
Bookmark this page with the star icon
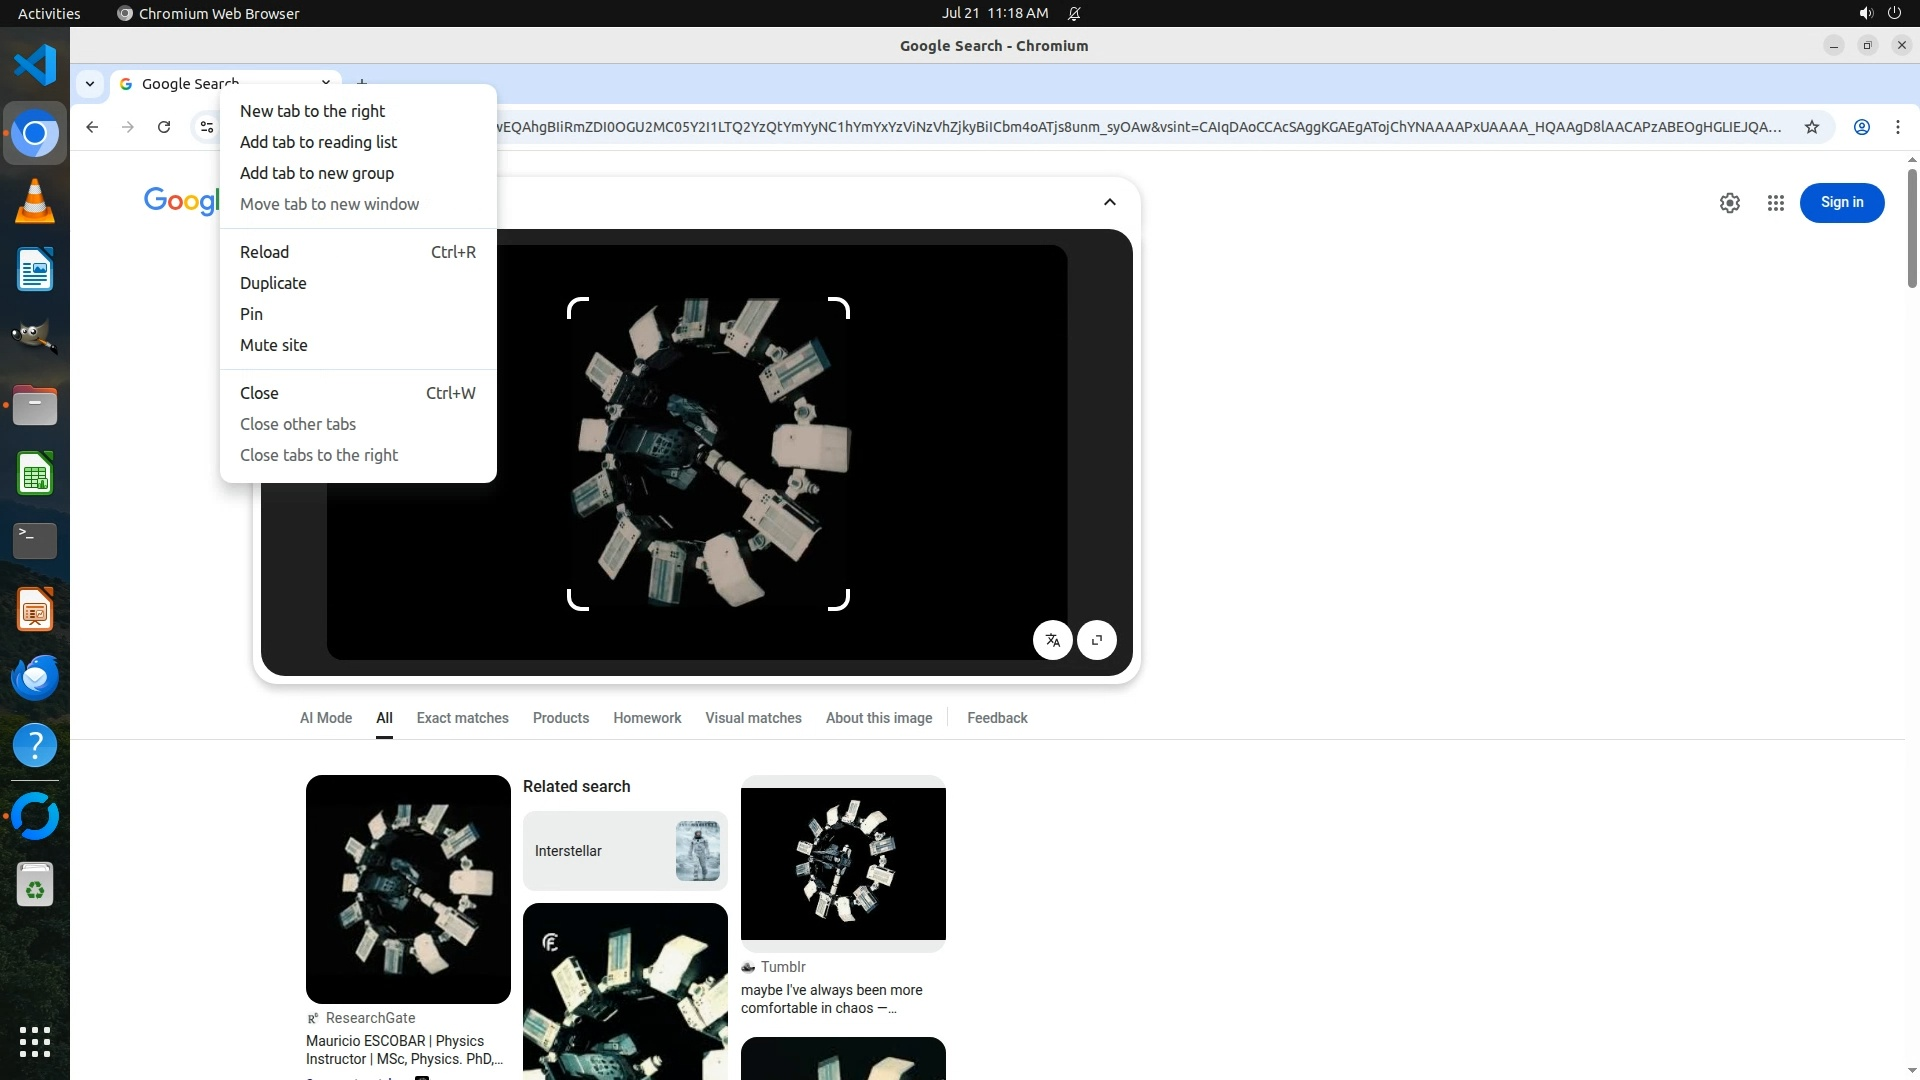coord(1811,127)
